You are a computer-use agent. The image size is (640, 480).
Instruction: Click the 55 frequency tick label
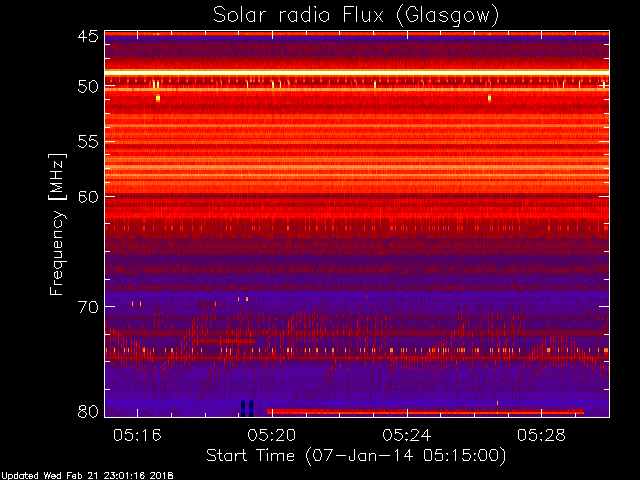88,142
